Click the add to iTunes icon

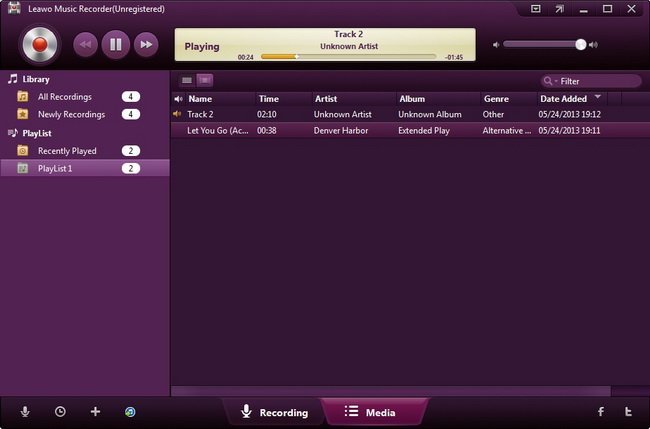pos(130,412)
